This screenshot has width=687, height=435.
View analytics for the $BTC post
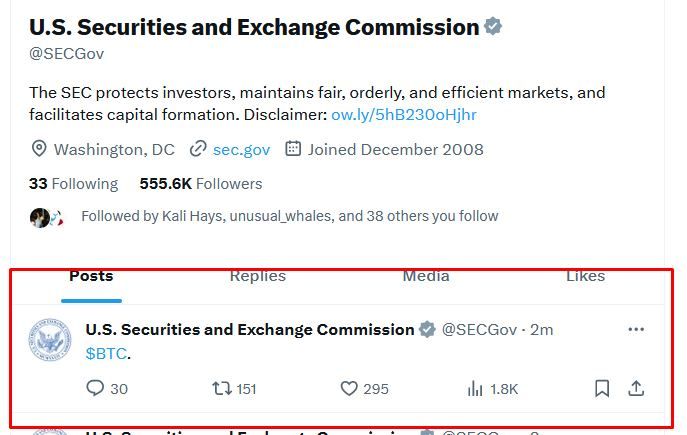[x=476, y=388]
